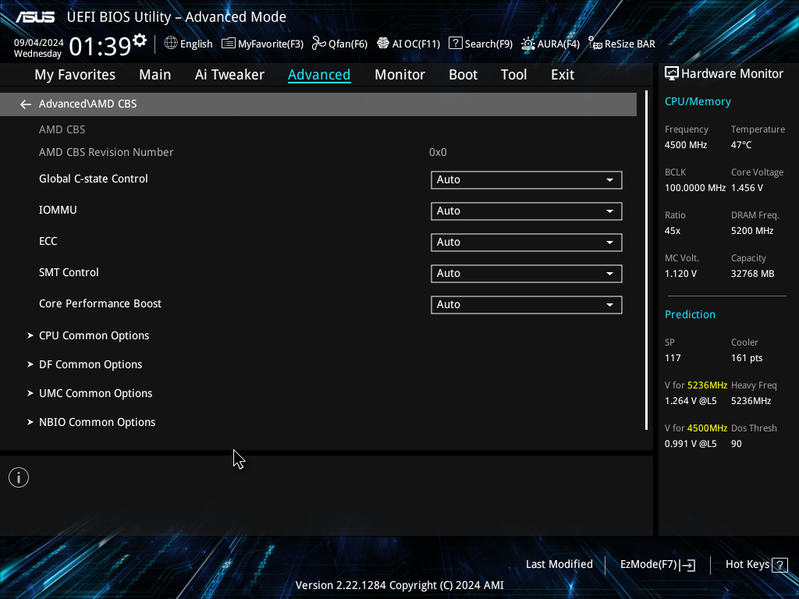The width and height of the screenshot is (799, 599).
Task: Open the SMT Control dropdown
Action: [x=526, y=274]
